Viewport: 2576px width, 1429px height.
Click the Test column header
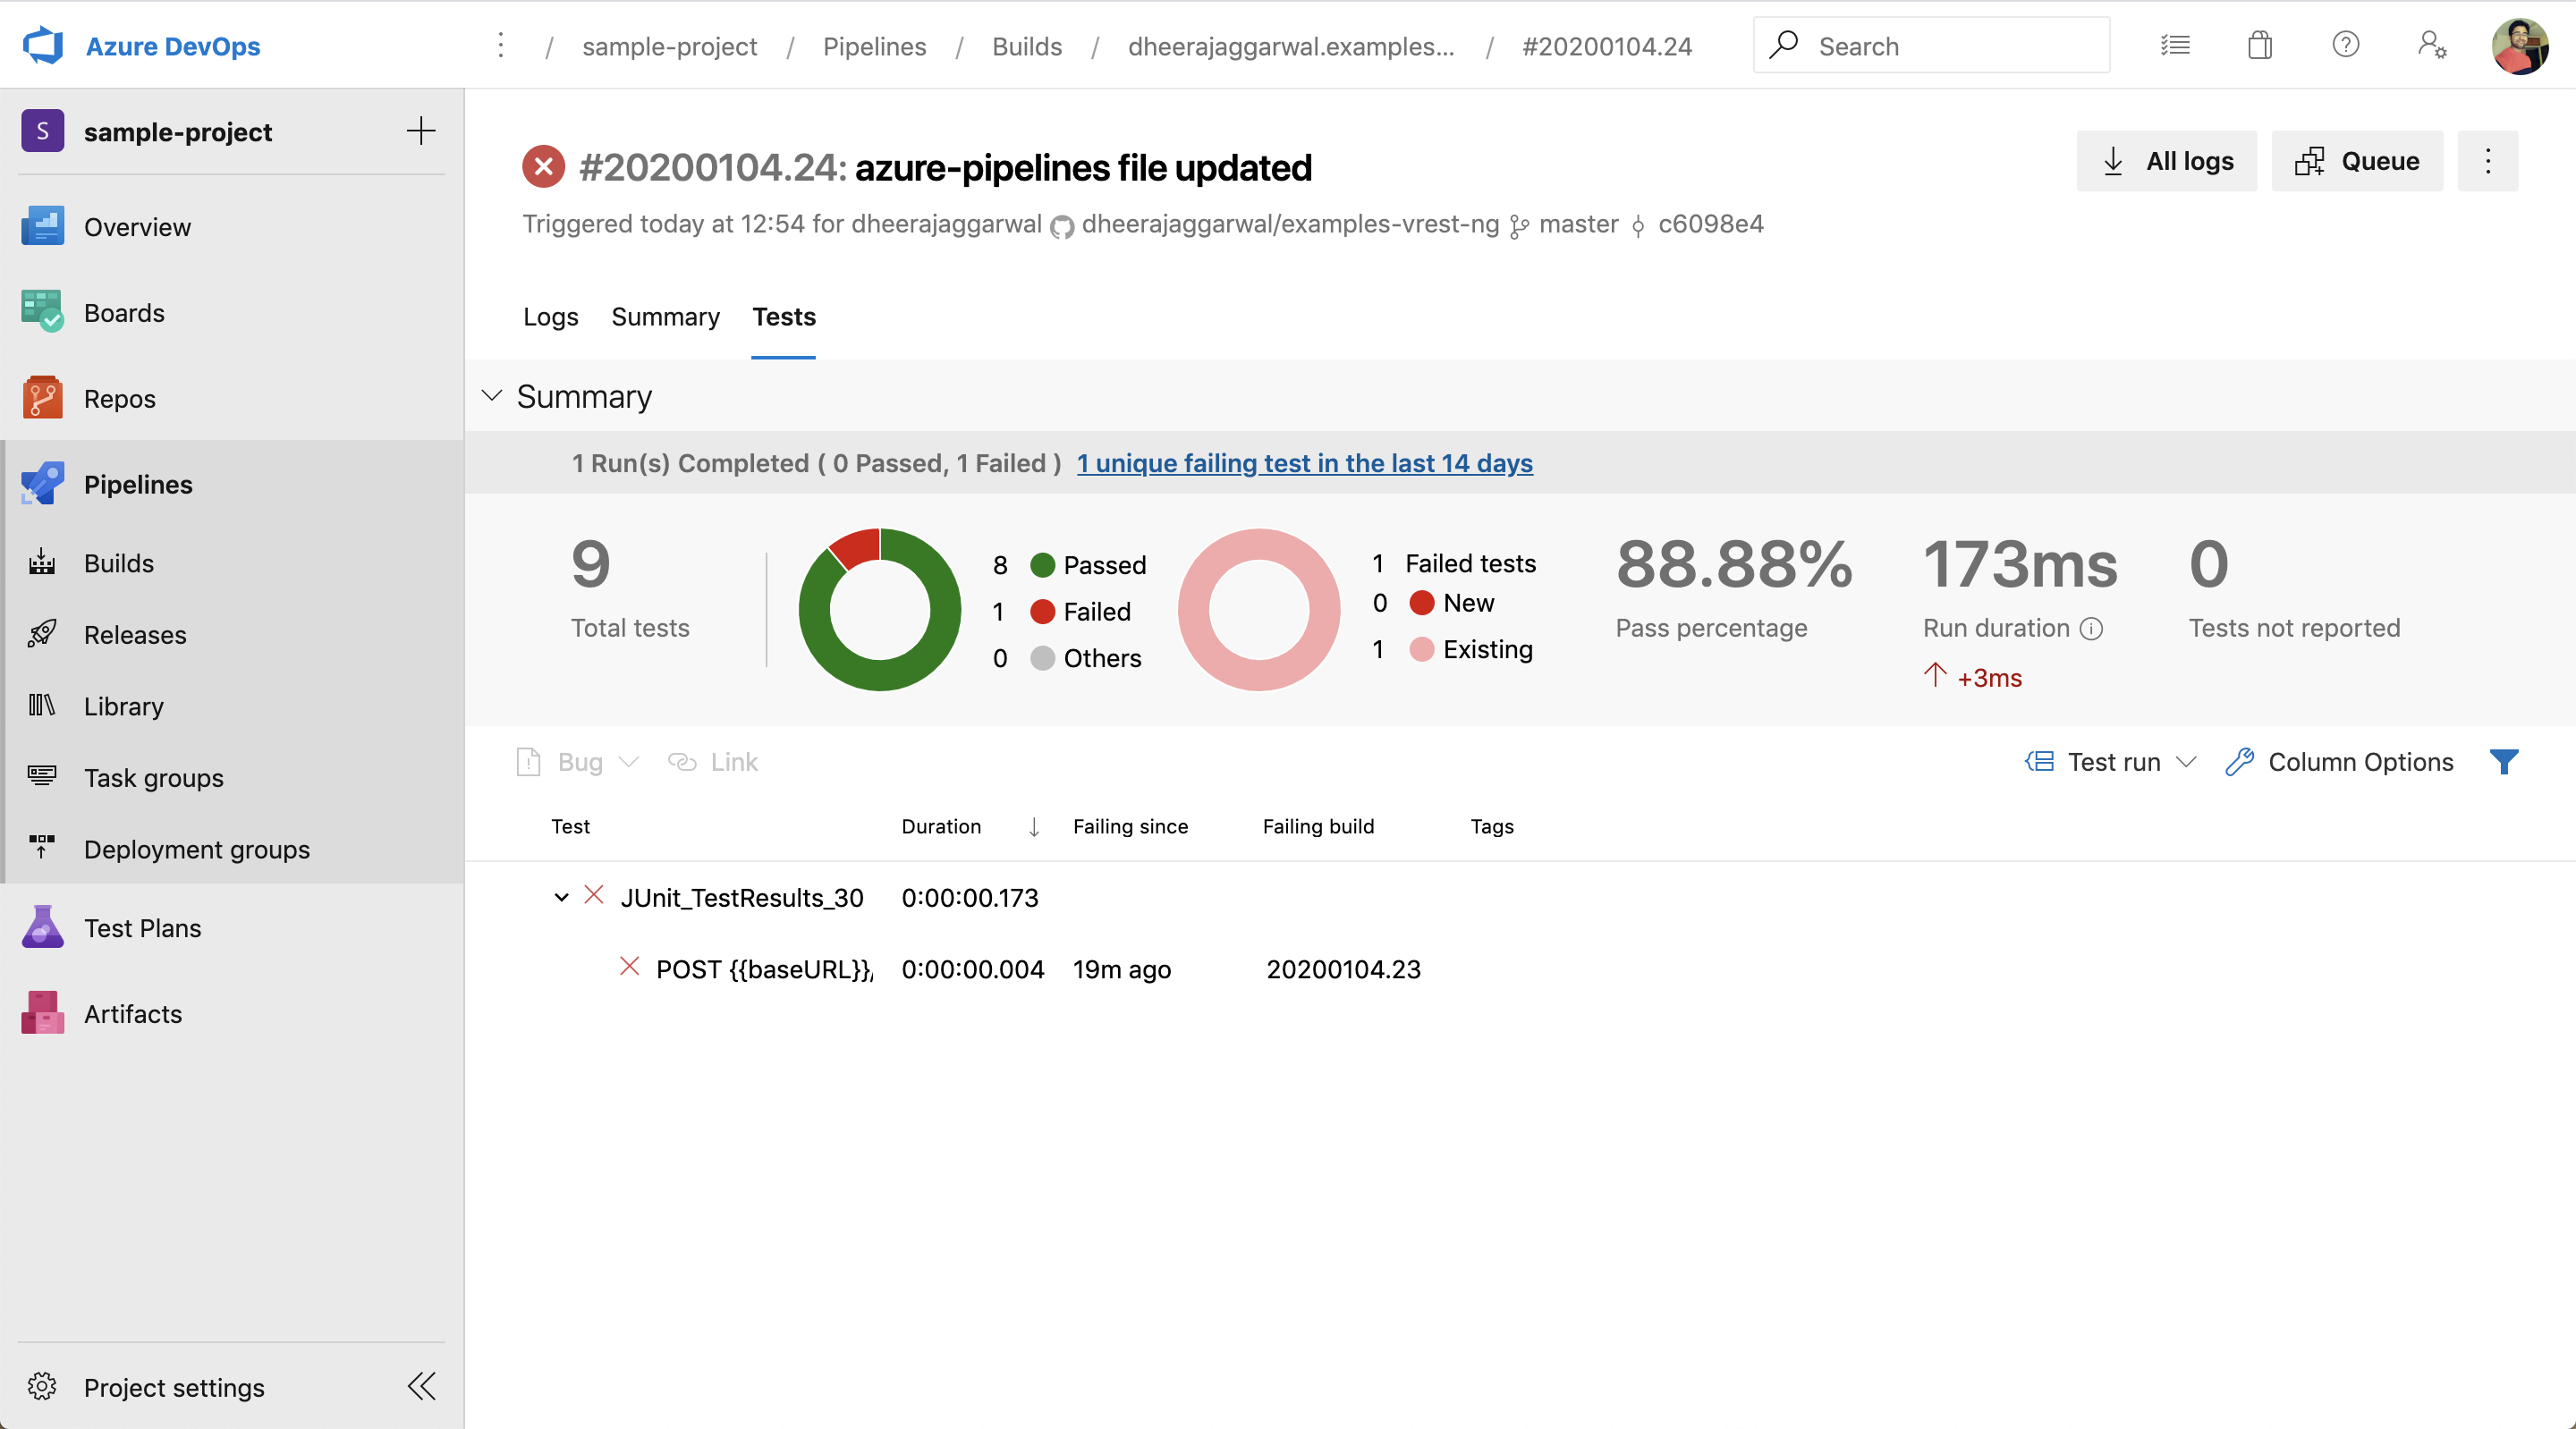571,827
